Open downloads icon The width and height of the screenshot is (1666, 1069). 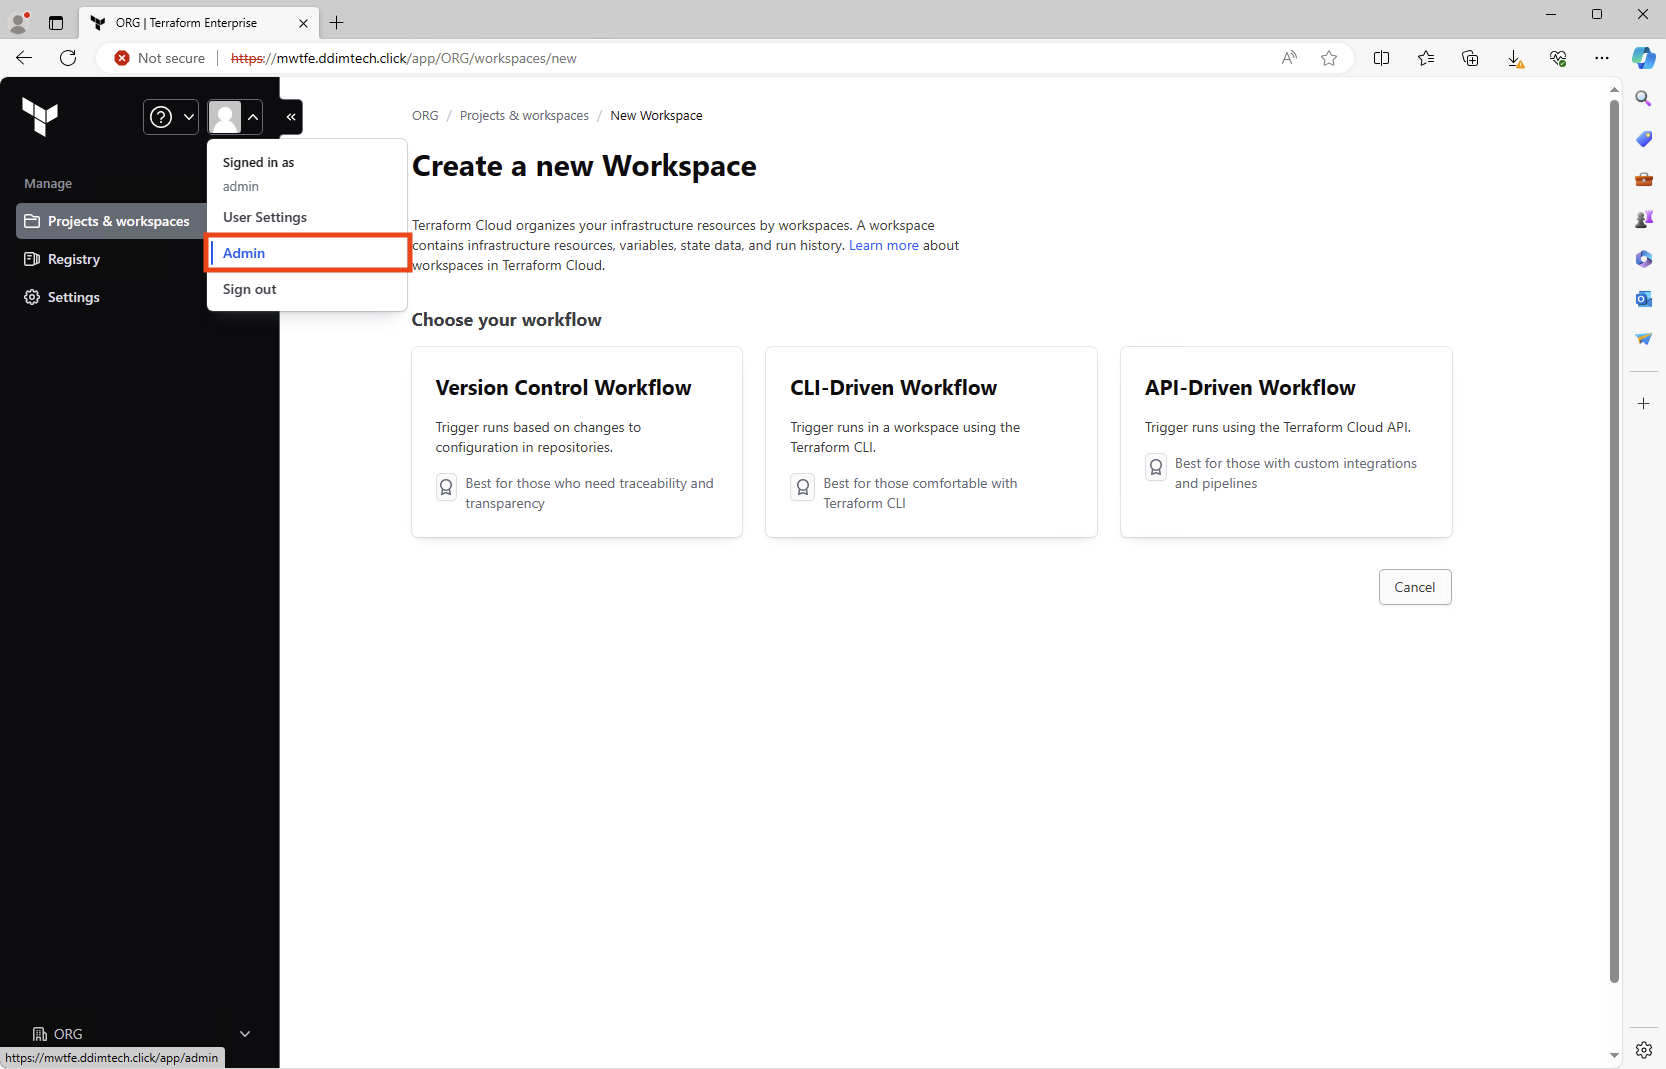click(1515, 58)
